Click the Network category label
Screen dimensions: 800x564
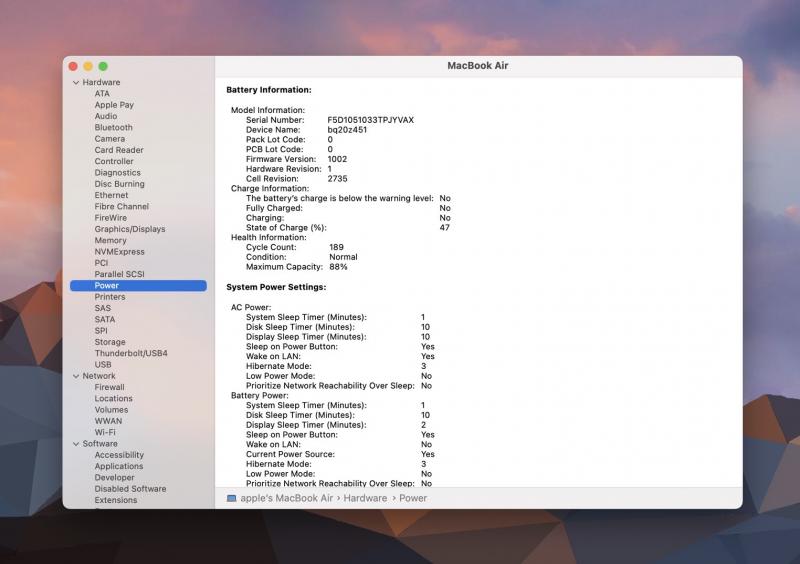point(99,376)
